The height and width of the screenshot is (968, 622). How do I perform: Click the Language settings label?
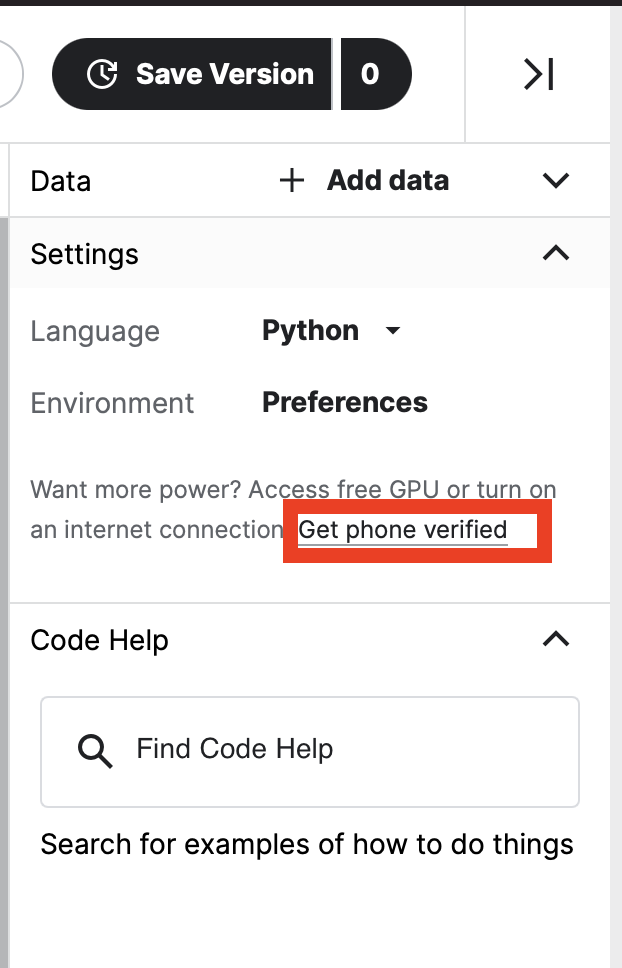coord(95,331)
